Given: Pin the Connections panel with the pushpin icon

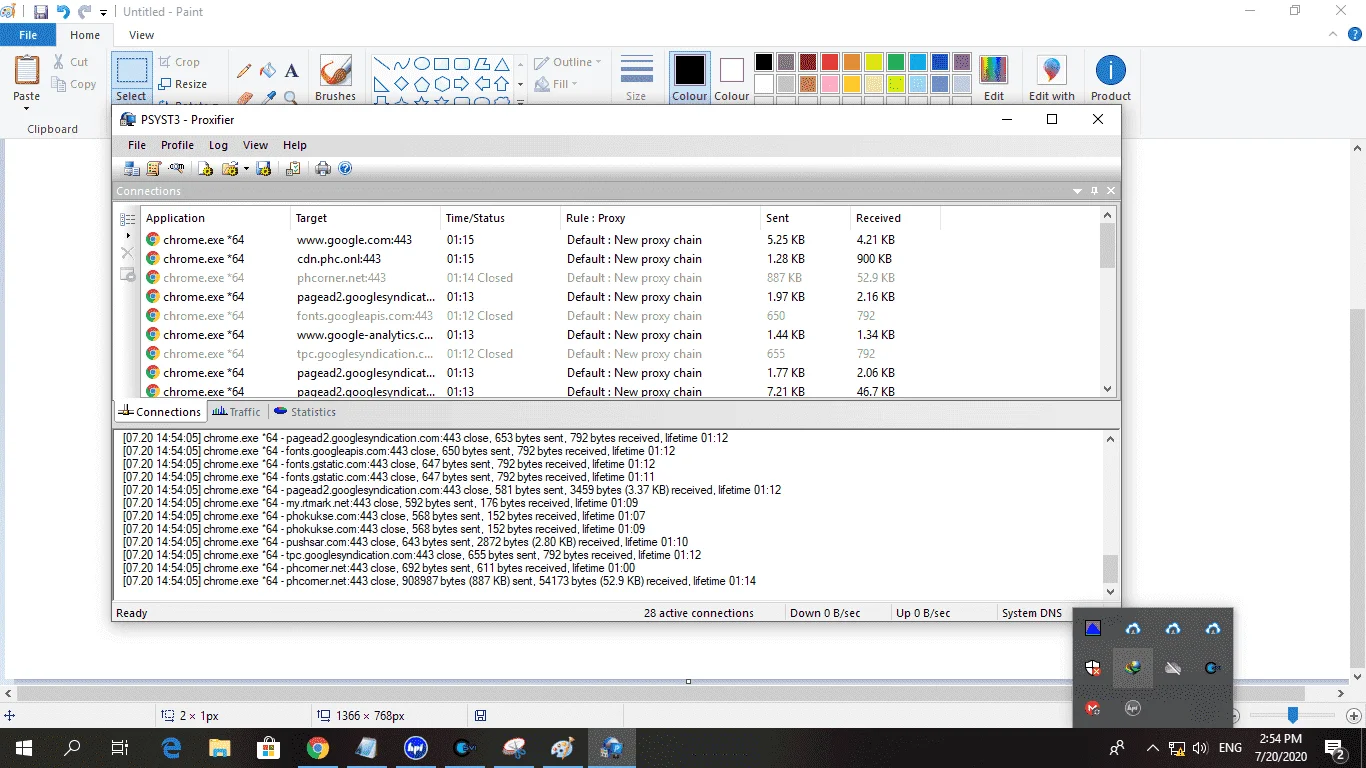Looking at the screenshot, I should pos(1094,191).
